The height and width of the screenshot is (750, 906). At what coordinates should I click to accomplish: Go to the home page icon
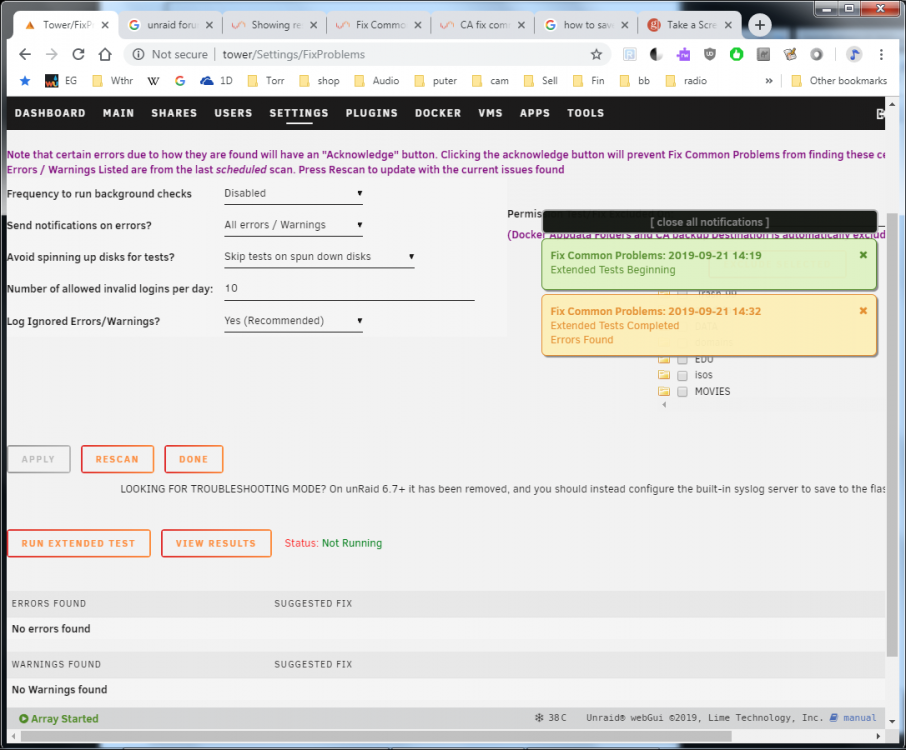[105, 54]
